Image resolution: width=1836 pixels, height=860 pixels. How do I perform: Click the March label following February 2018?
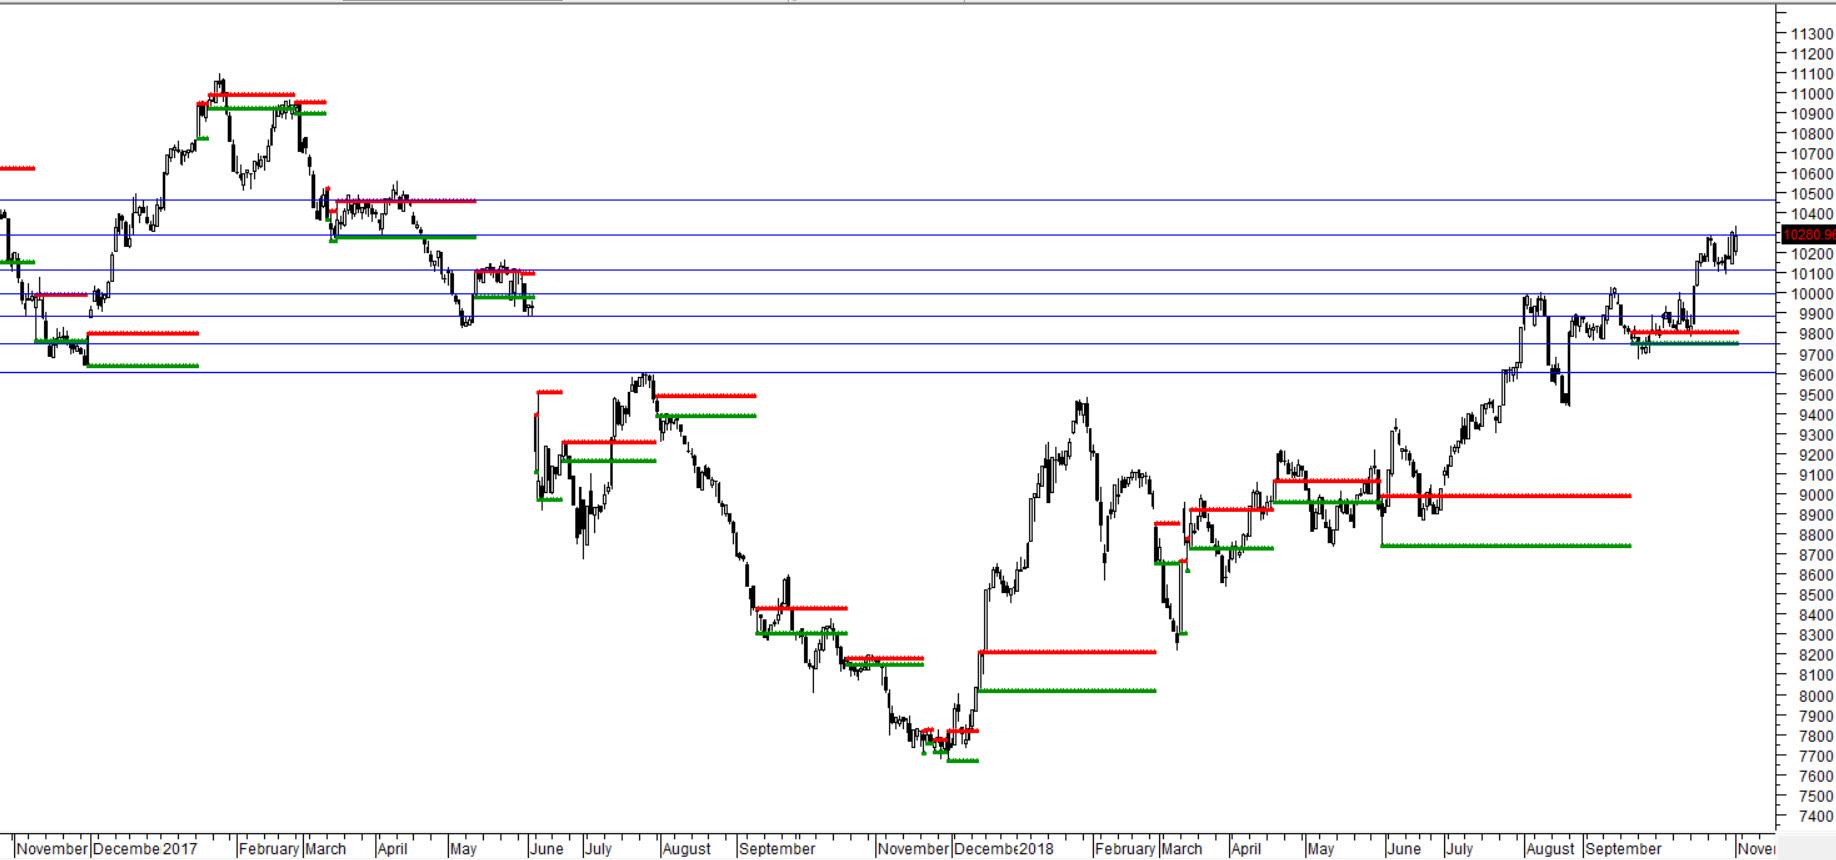point(1182,848)
